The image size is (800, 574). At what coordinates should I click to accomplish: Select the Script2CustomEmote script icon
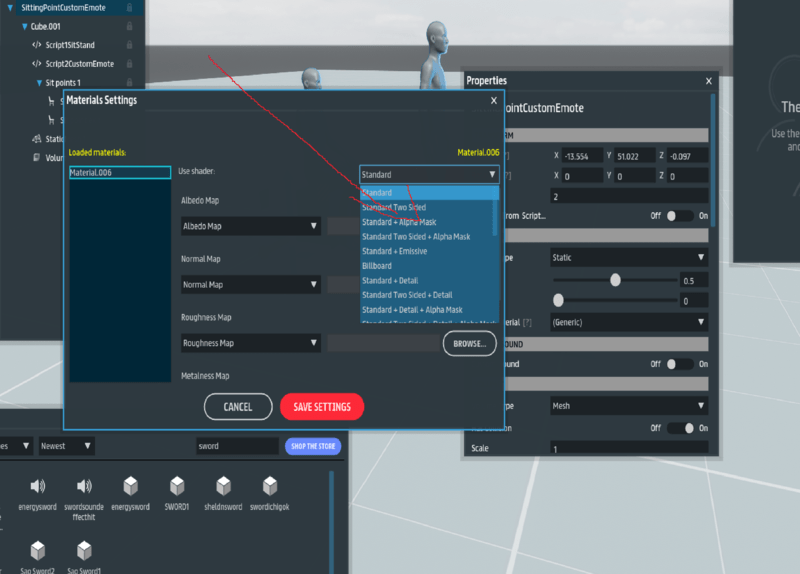click(37, 63)
